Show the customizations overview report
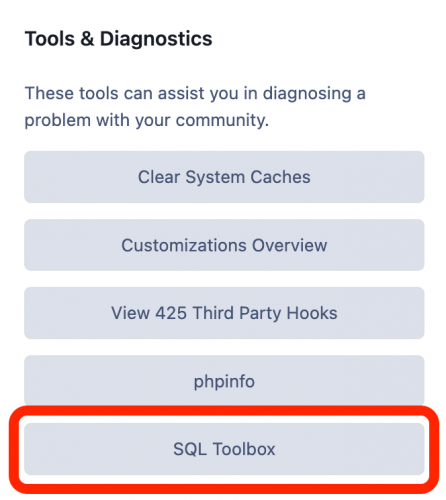Screen dimensions: 446x500 click(x=224, y=245)
